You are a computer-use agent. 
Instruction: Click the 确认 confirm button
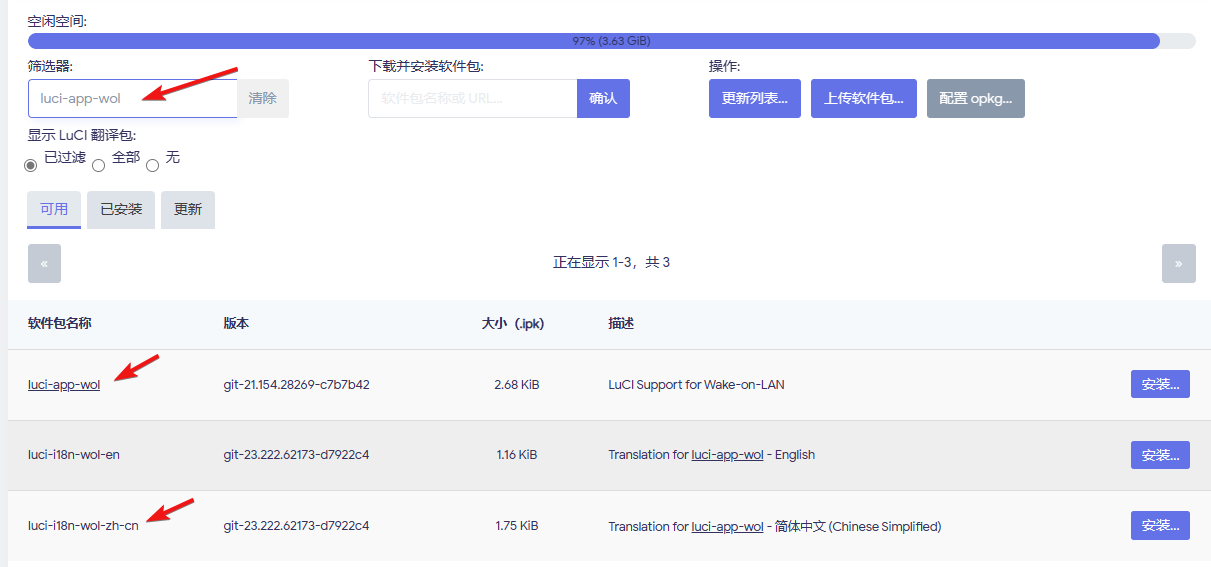click(x=603, y=99)
